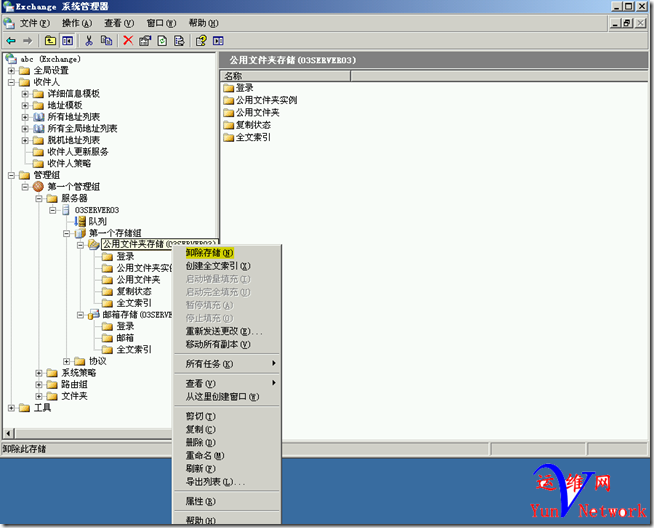The image size is (654, 528).
Task: Click the 第一个存储组 storage group icon
Action: (80, 233)
